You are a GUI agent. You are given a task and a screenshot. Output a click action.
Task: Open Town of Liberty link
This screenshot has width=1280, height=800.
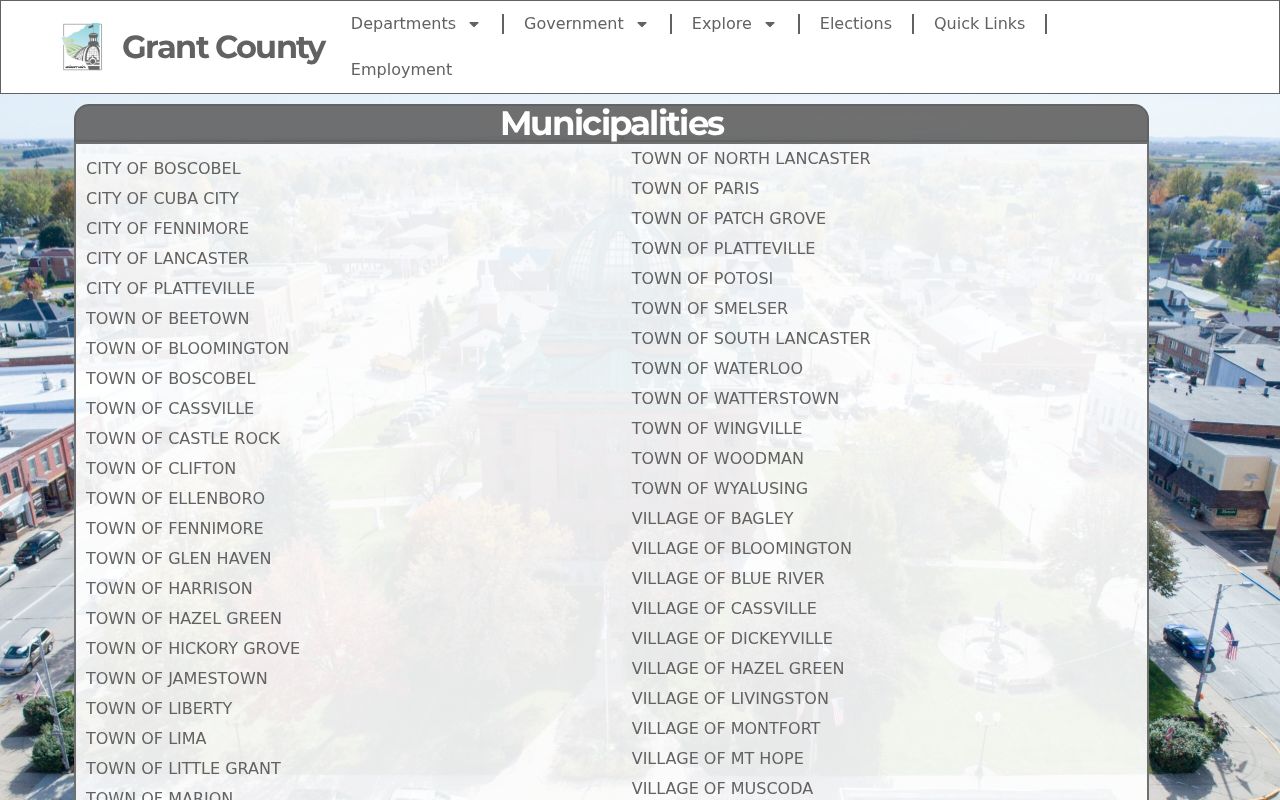pyautogui.click(x=159, y=708)
